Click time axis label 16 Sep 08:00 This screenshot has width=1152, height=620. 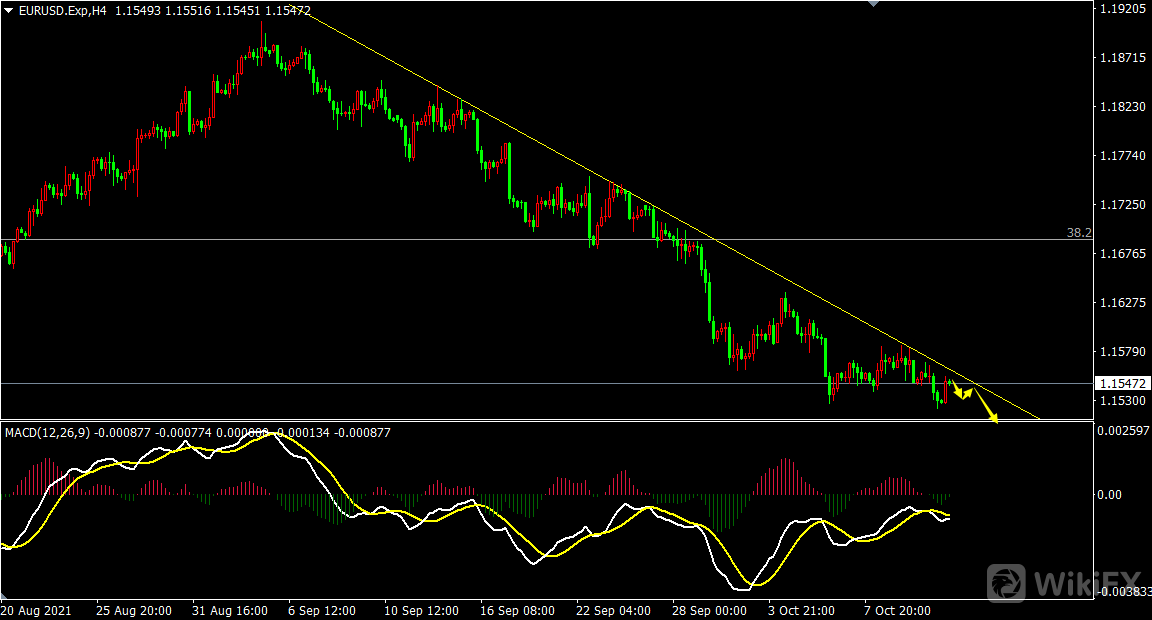517,610
